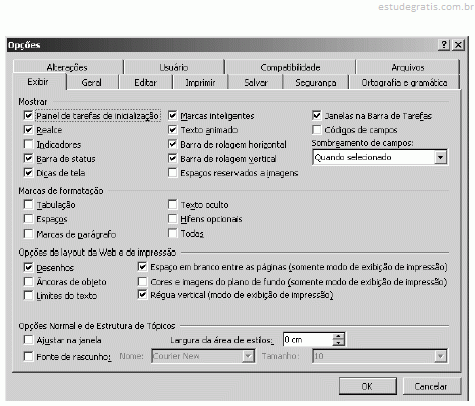The width and height of the screenshot is (475, 406).
Task: Increase the style area width with up arrow
Action: 338,336
